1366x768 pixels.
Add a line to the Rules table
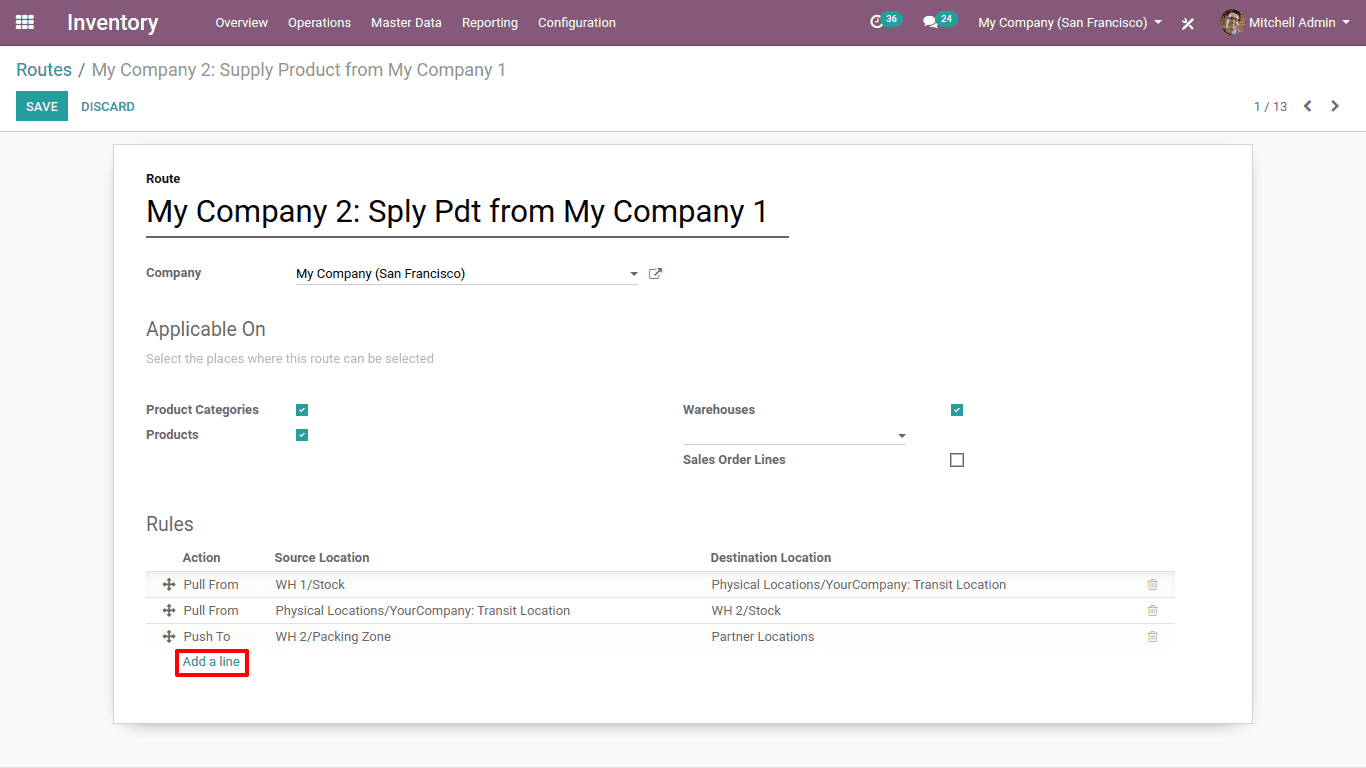(211, 662)
